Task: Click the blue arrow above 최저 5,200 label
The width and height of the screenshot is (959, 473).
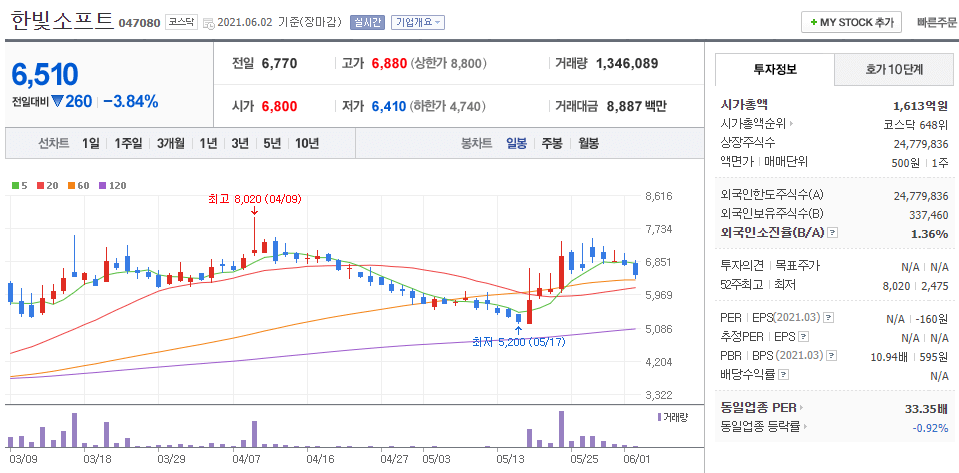Action: tap(519, 330)
